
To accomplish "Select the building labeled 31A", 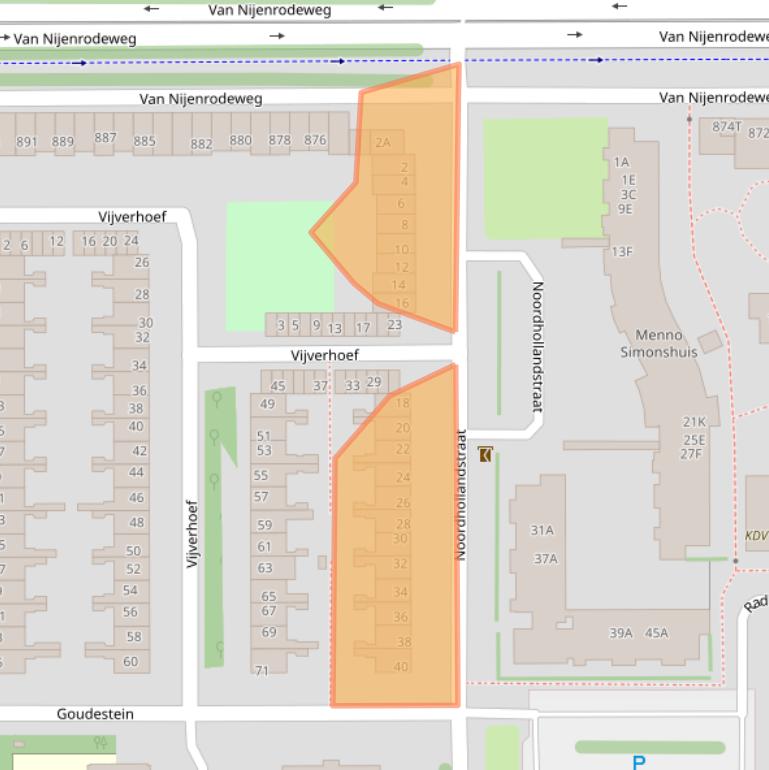I will coord(542,530).
